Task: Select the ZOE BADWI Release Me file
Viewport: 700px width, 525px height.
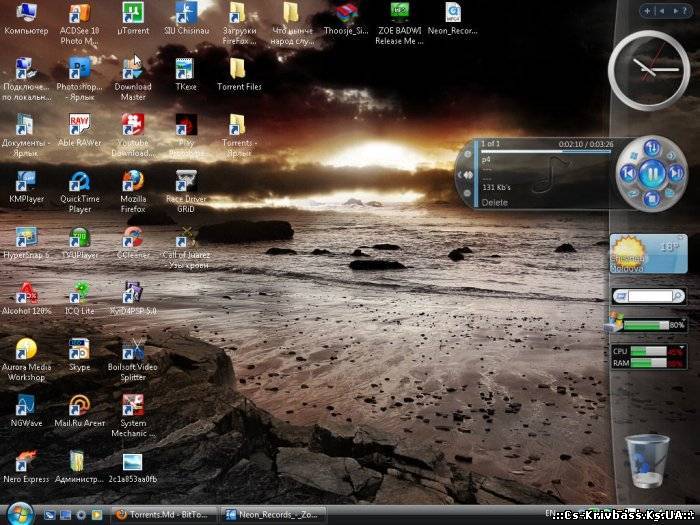Action: [x=399, y=23]
